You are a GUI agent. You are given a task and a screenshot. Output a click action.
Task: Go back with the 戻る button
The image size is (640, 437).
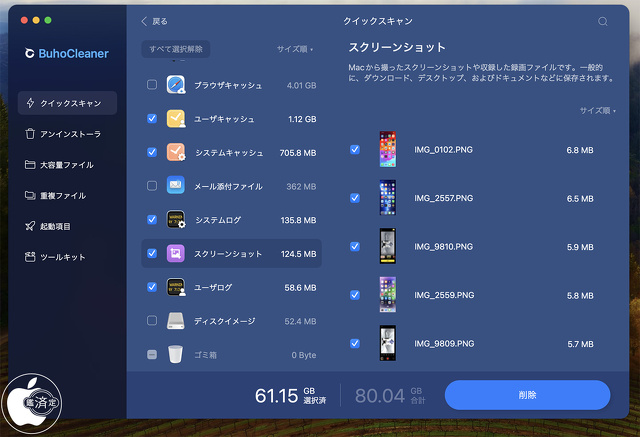tap(154, 21)
